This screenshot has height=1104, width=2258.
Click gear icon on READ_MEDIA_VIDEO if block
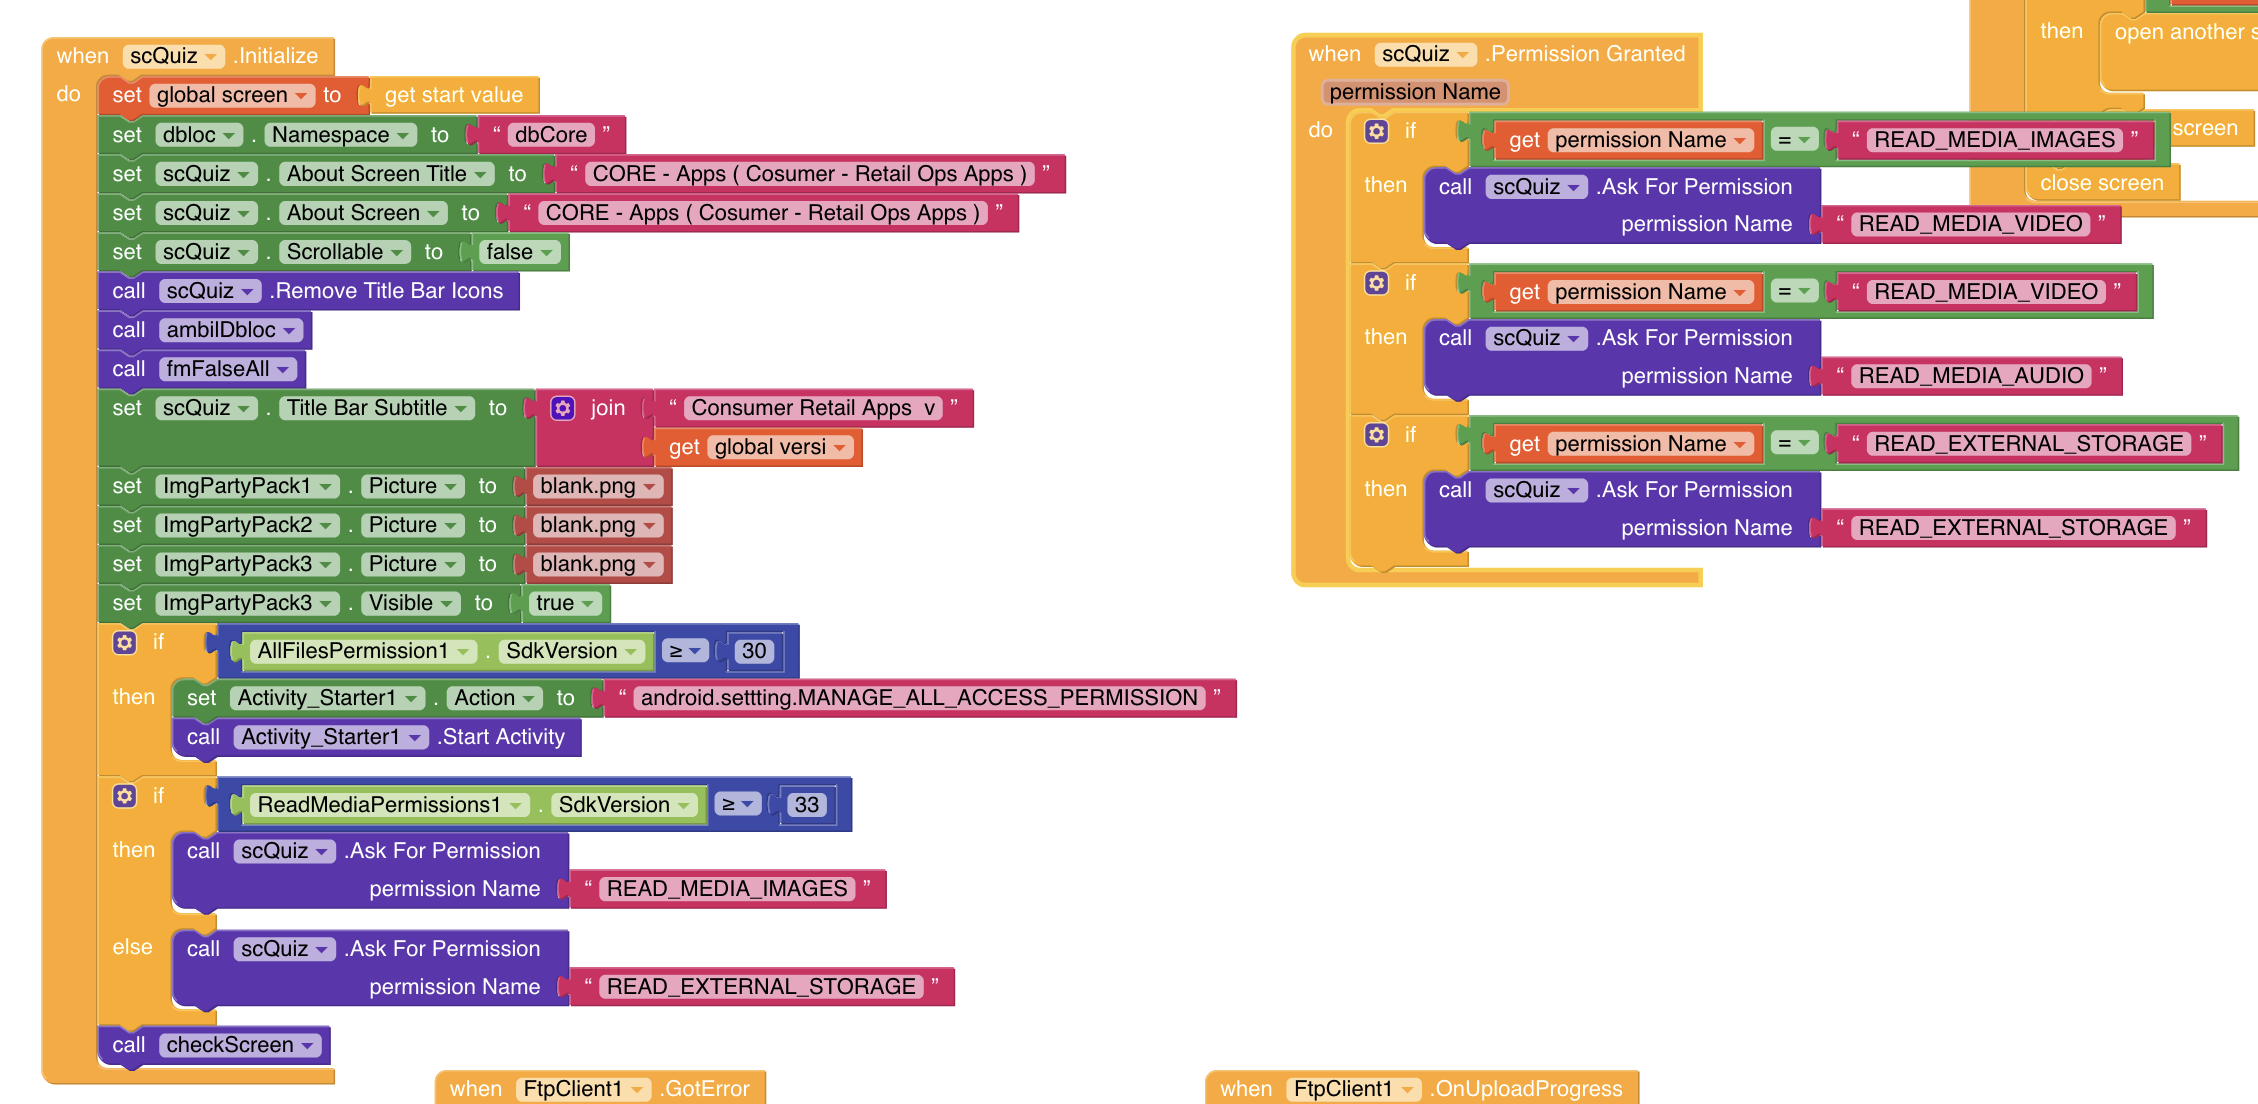pos(1376,283)
